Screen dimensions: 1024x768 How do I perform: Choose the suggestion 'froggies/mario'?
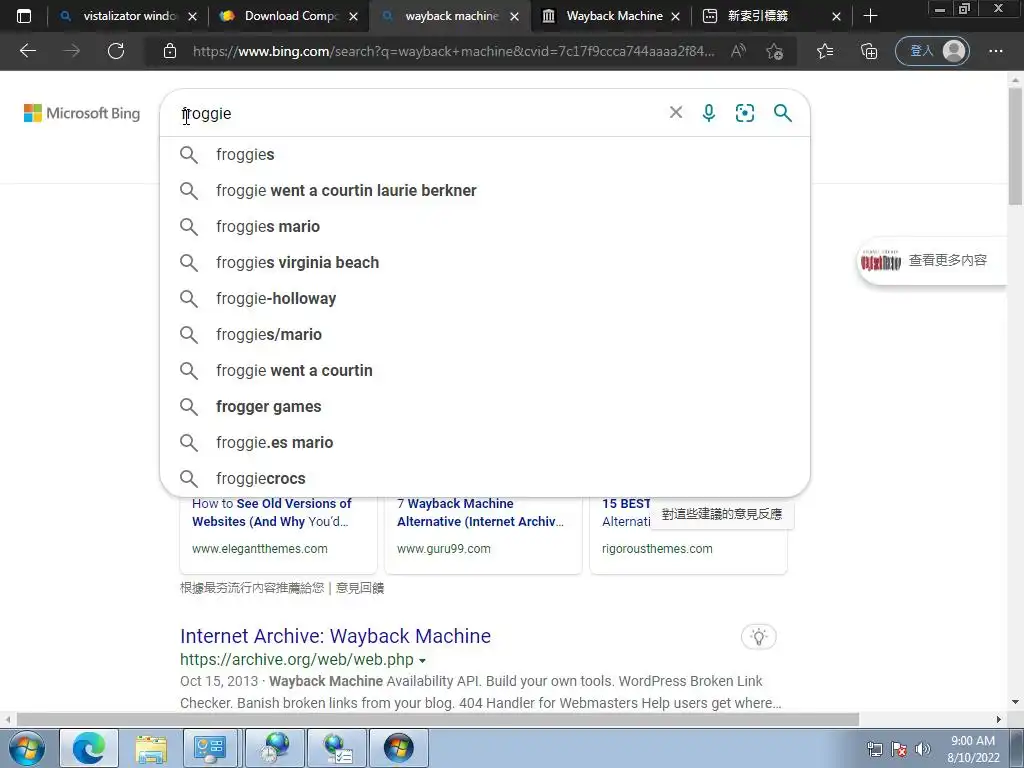pos(485,334)
